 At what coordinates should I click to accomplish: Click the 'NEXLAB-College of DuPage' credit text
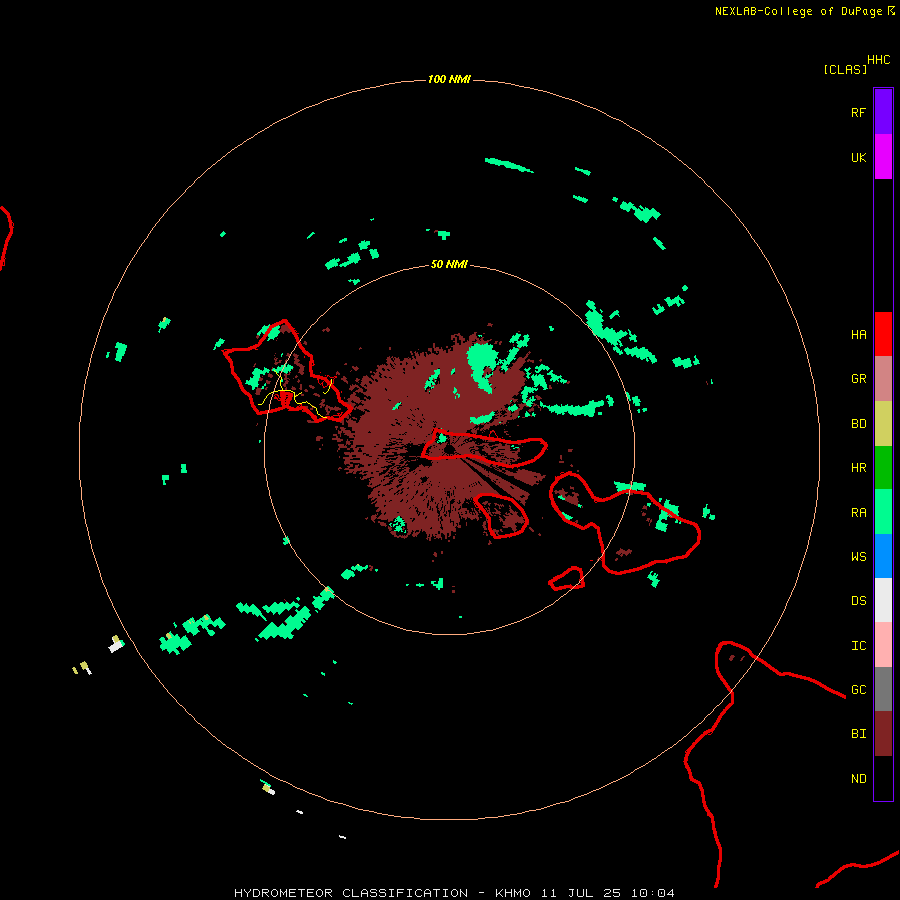pos(798,11)
